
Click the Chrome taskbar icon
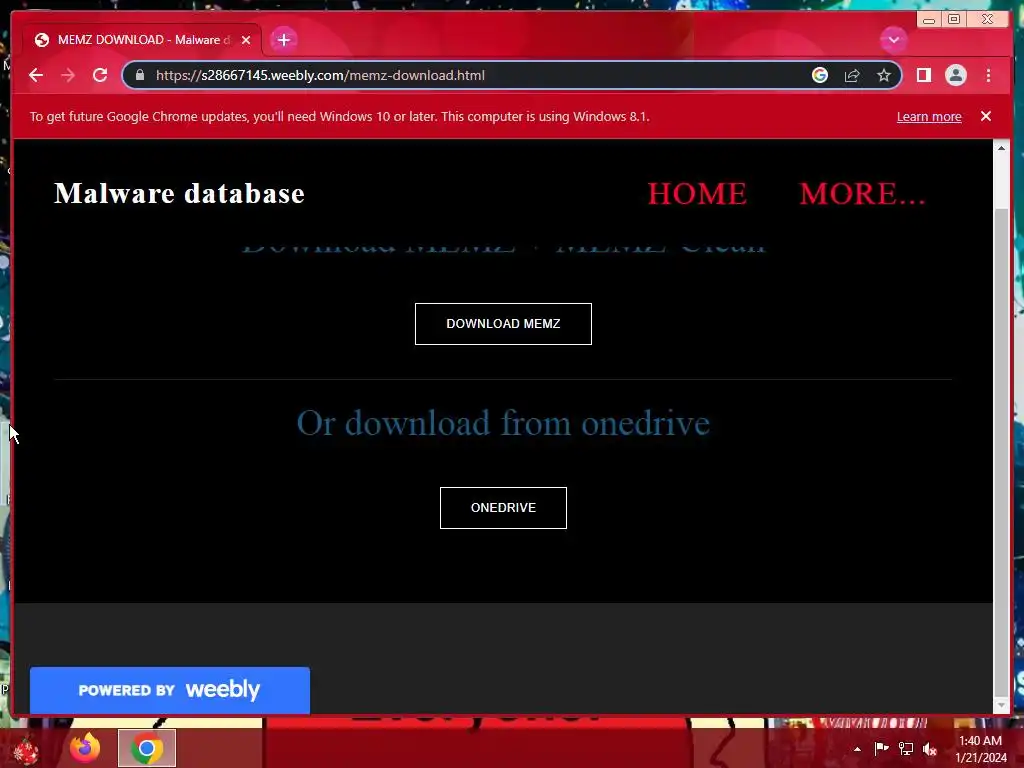click(x=147, y=748)
